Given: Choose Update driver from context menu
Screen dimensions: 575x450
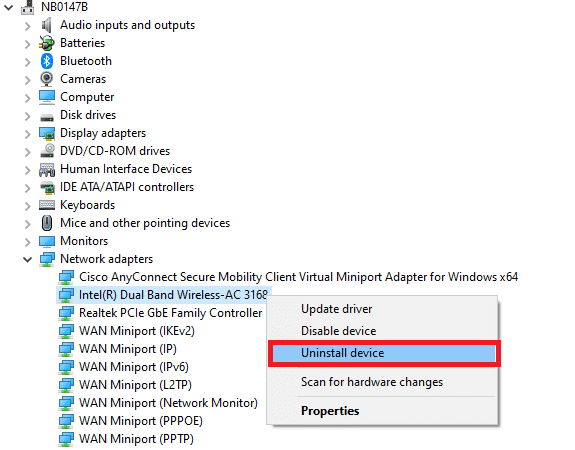Looking at the screenshot, I should pyautogui.click(x=336, y=309).
